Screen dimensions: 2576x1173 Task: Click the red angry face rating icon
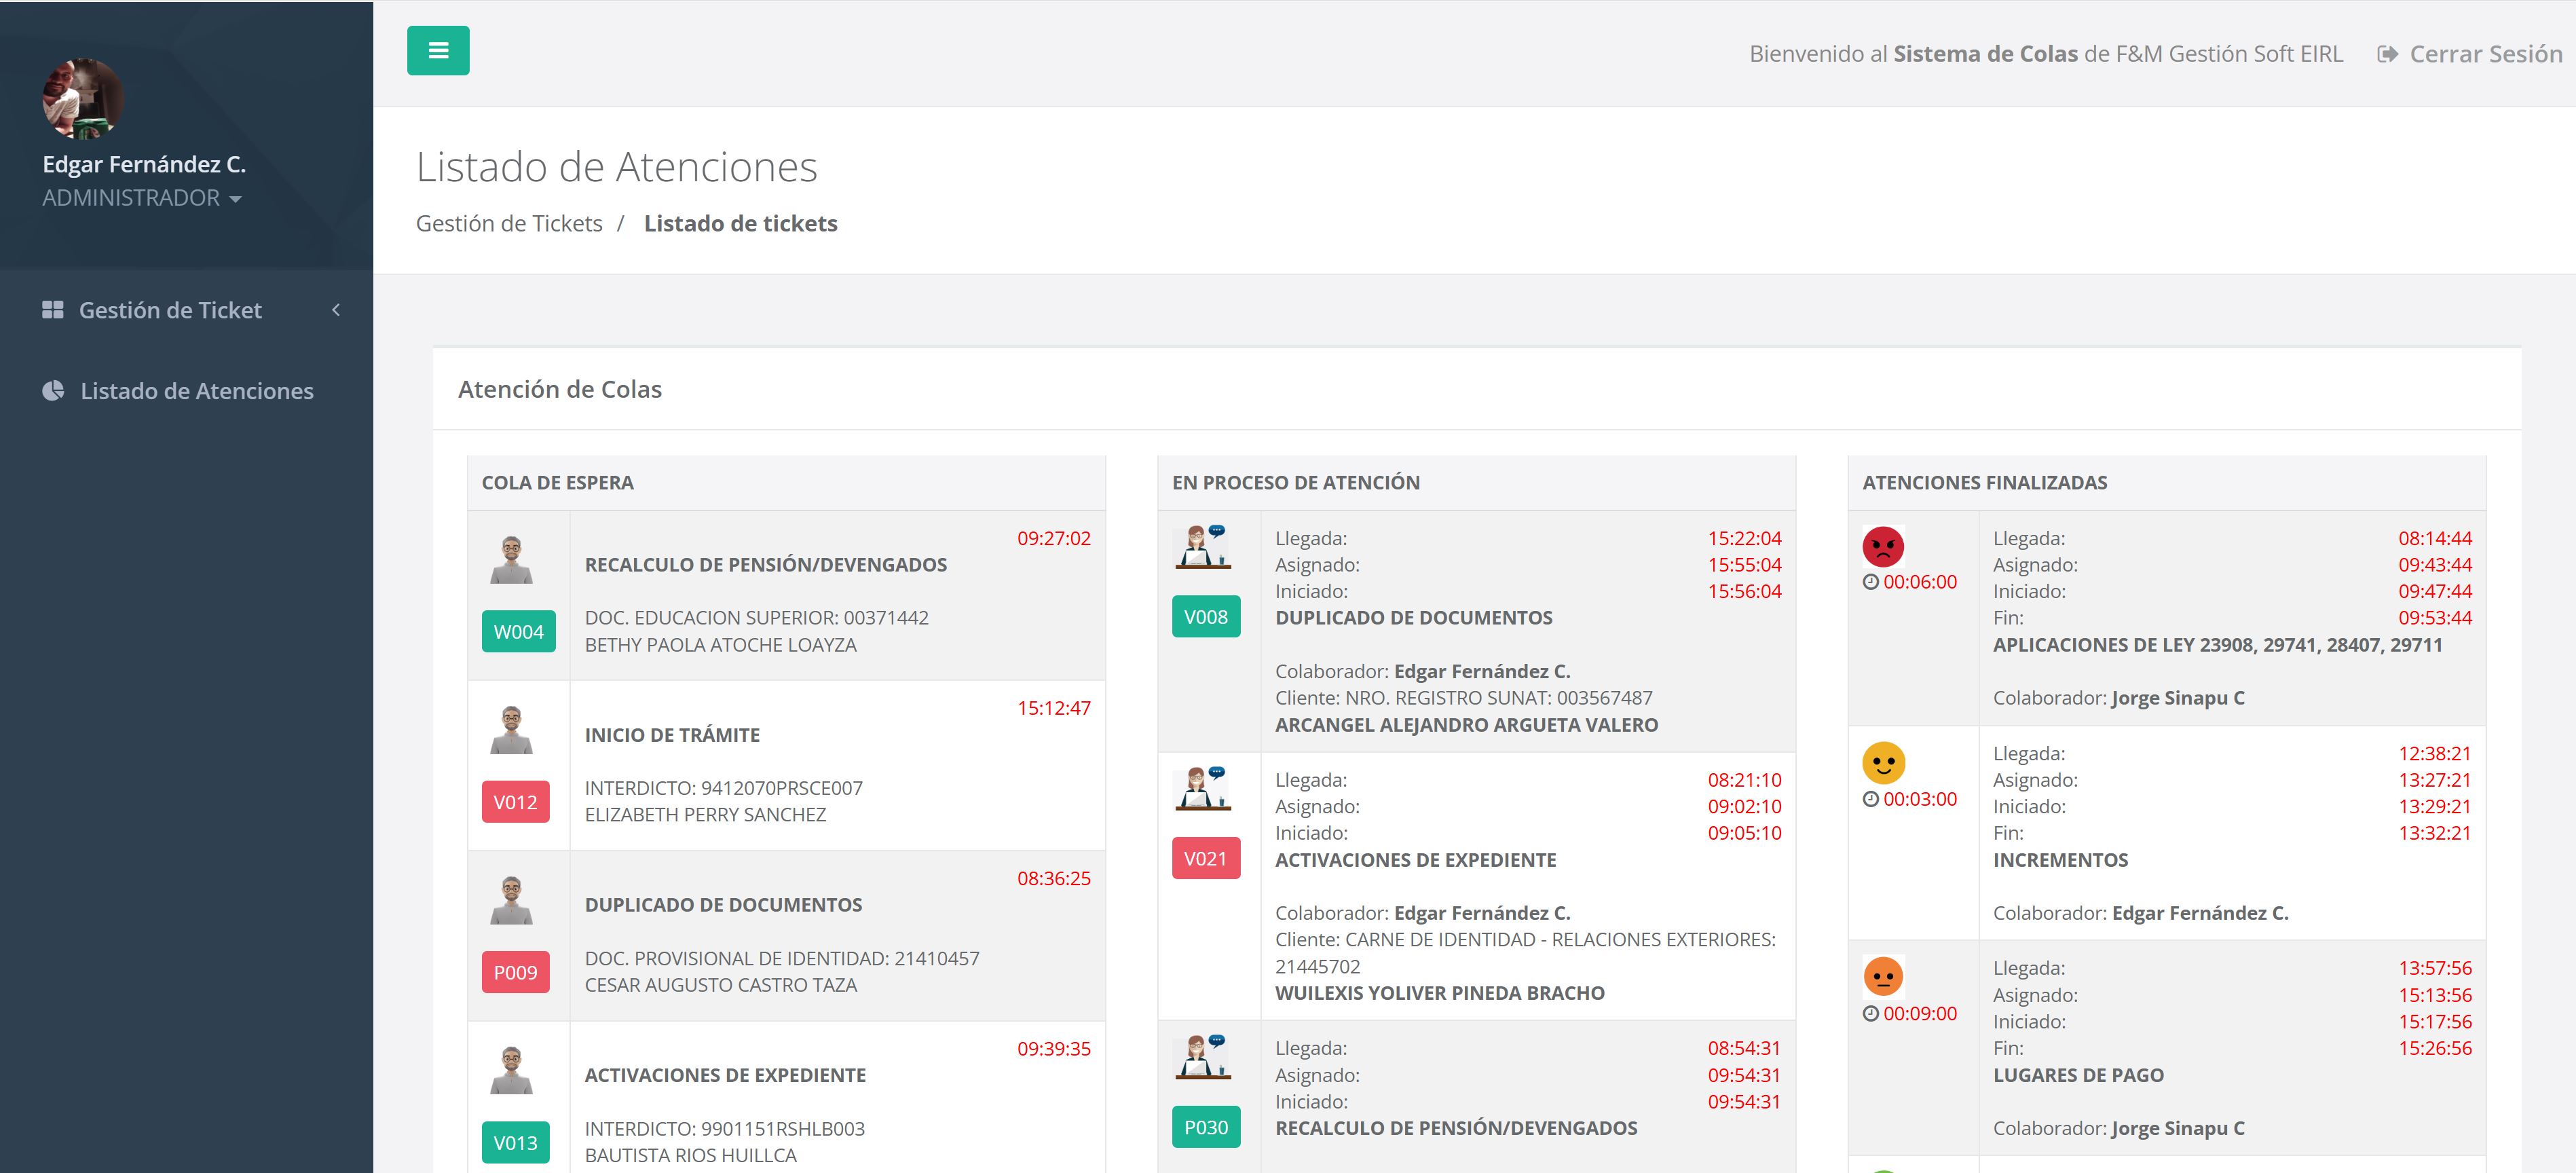tap(1882, 547)
